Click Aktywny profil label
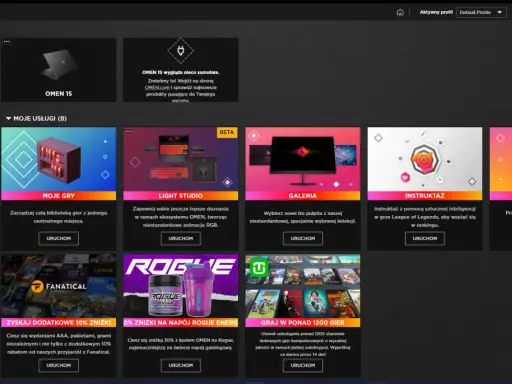This screenshot has width=512, height=384. coord(436,12)
